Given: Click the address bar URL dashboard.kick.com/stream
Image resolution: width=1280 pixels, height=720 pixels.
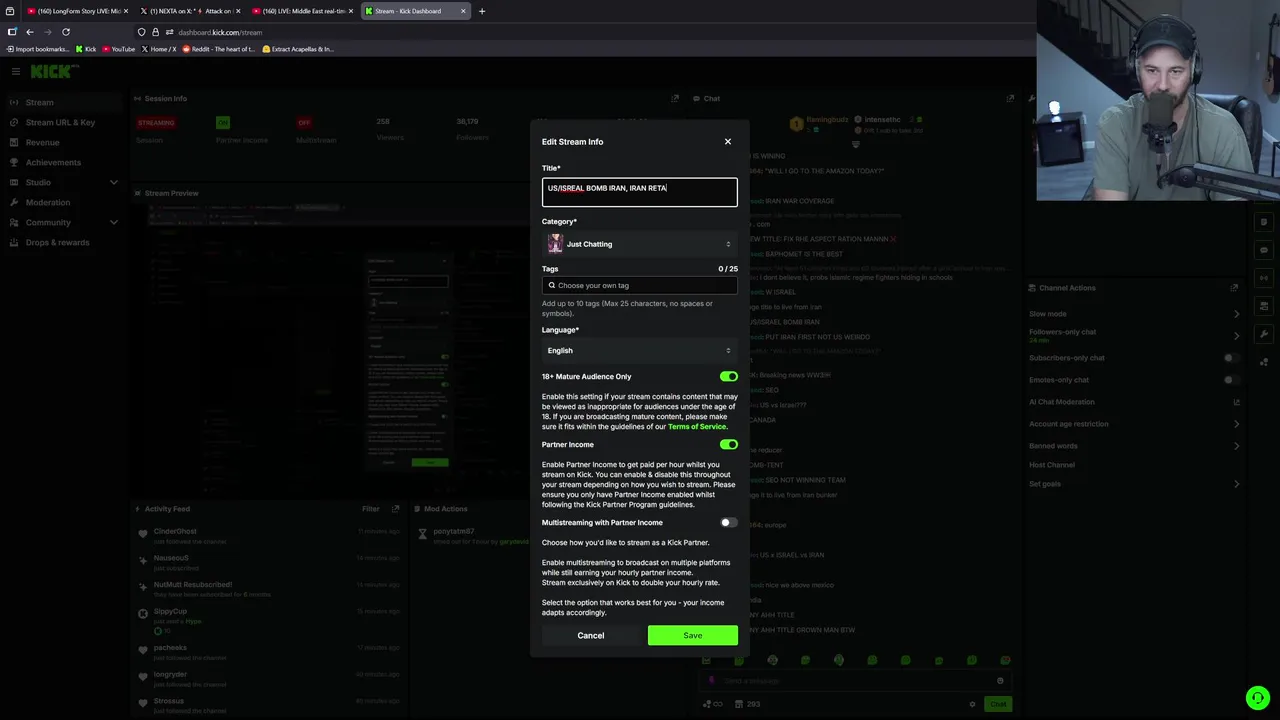Looking at the screenshot, I should [220, 32].
